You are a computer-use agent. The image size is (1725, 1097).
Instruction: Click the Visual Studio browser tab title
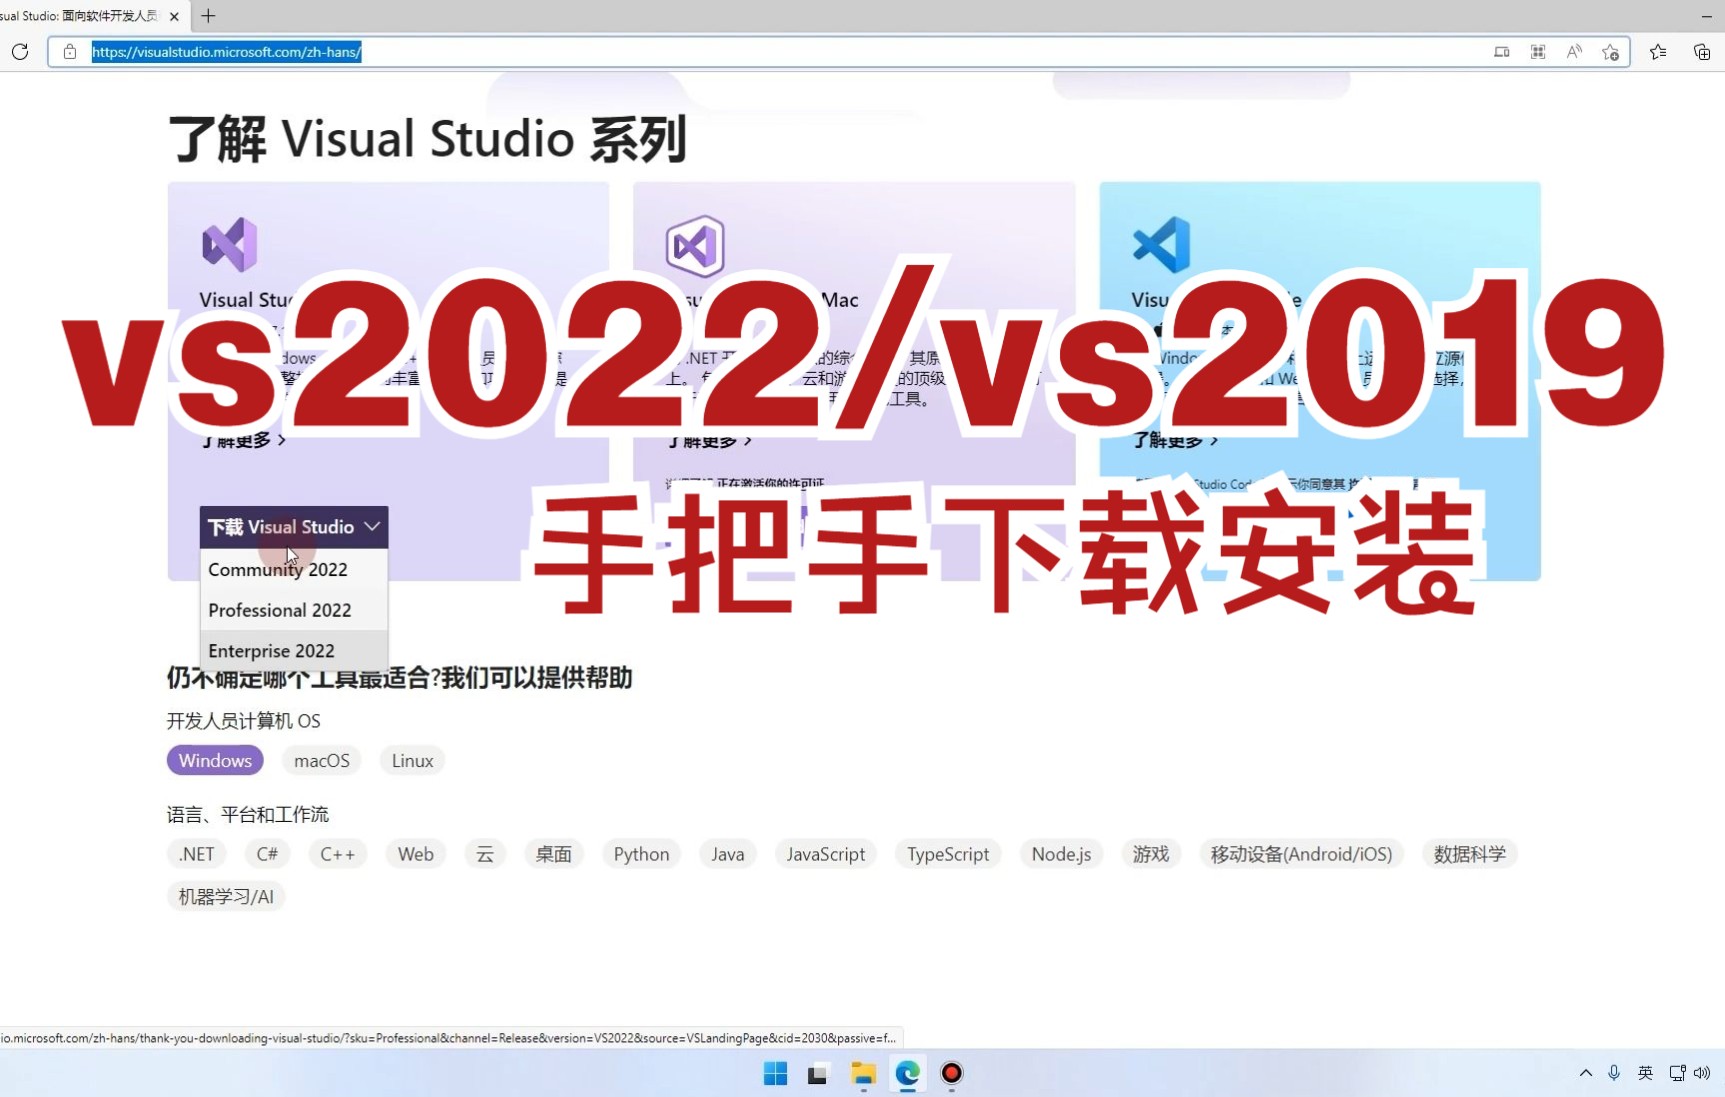(79, 16)
